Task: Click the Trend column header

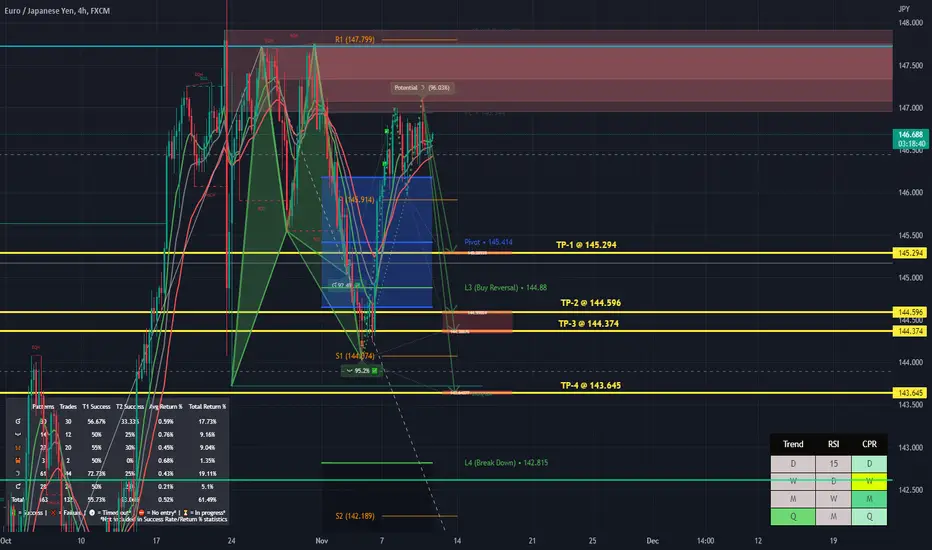Action: 793,444
